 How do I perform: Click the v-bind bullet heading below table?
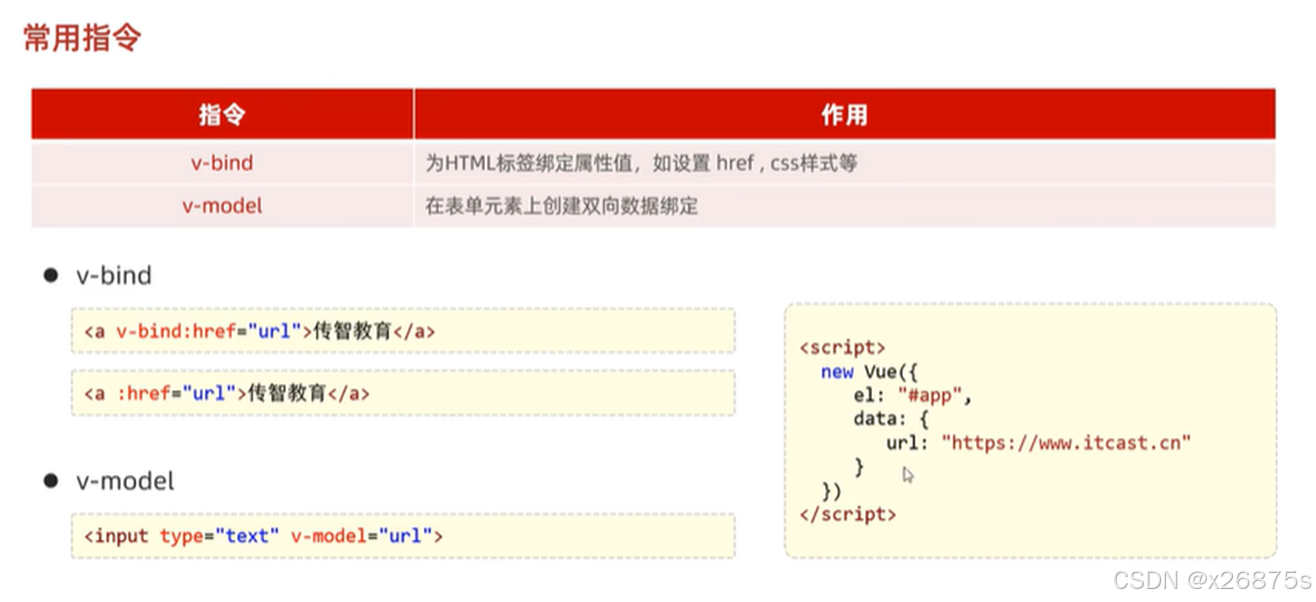[x=113, y=275]
